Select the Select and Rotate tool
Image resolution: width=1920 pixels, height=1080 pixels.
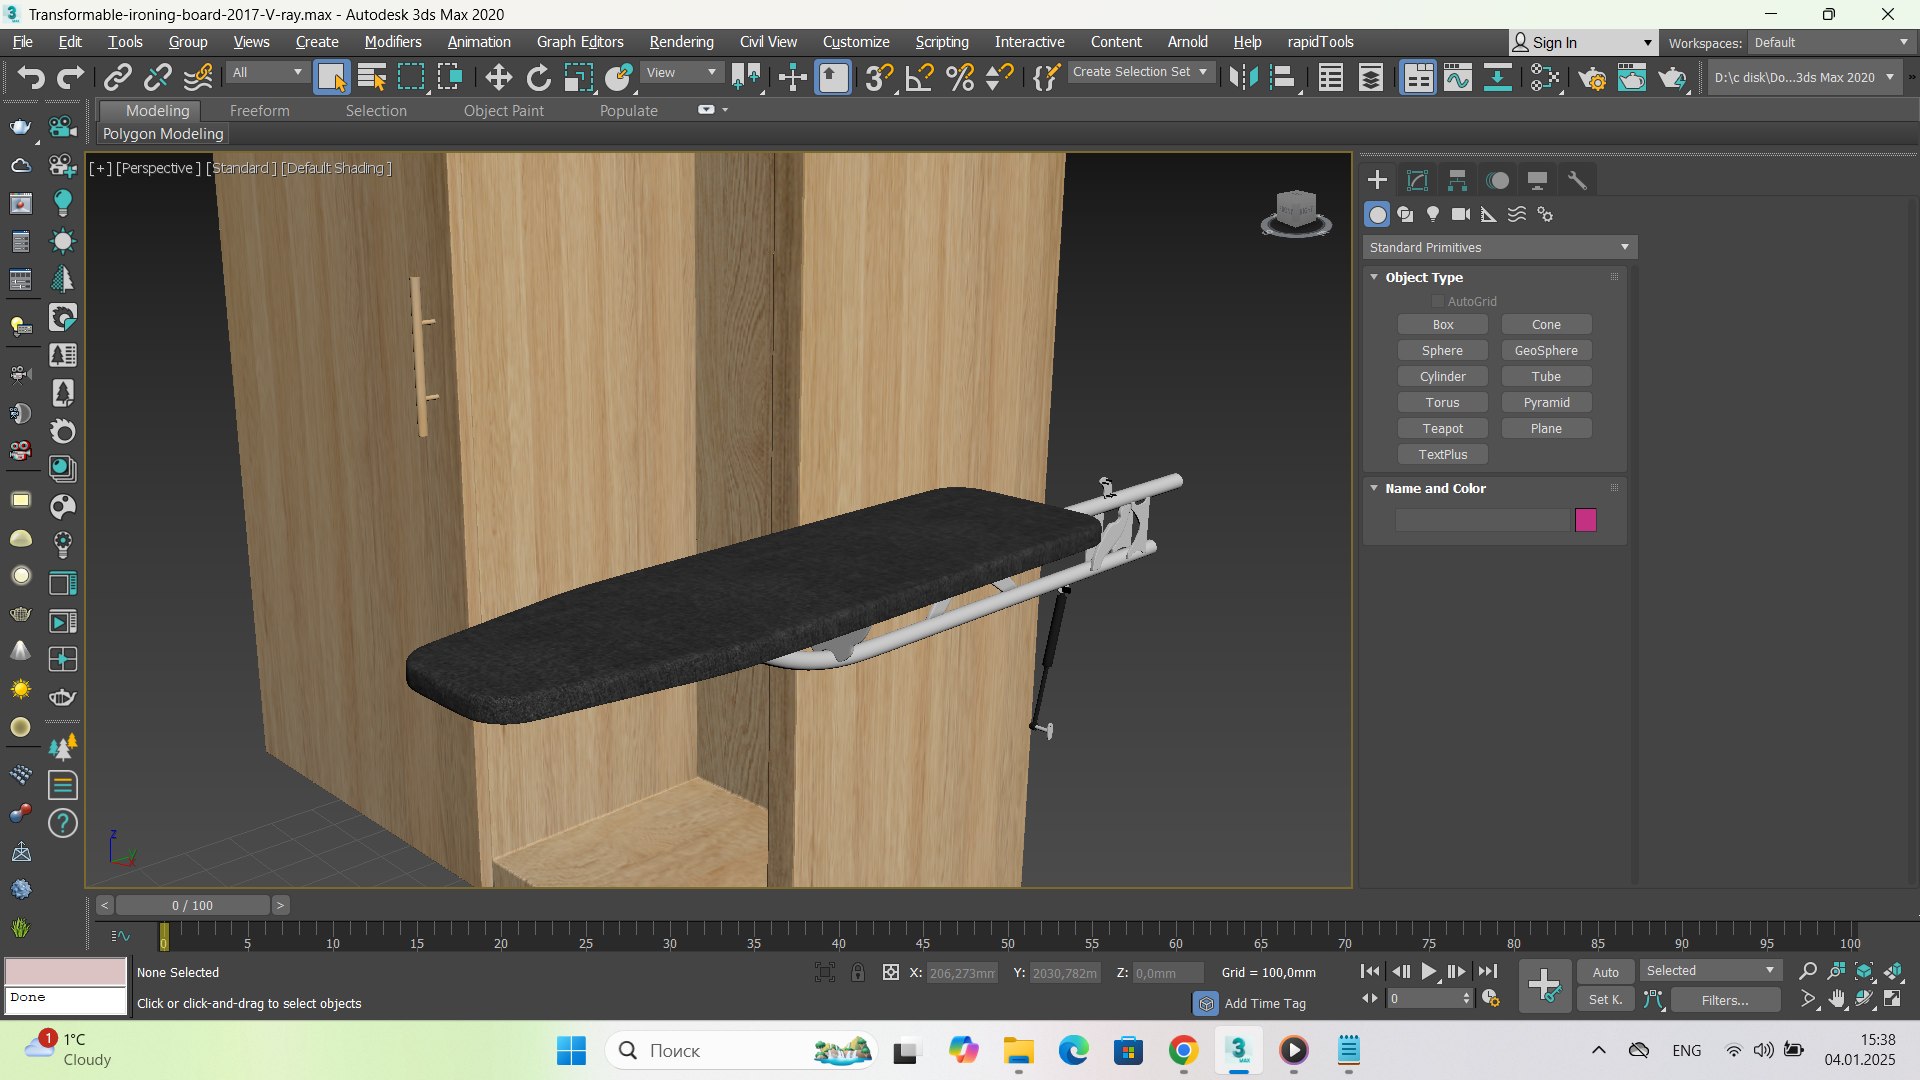(x=539, y=77)
